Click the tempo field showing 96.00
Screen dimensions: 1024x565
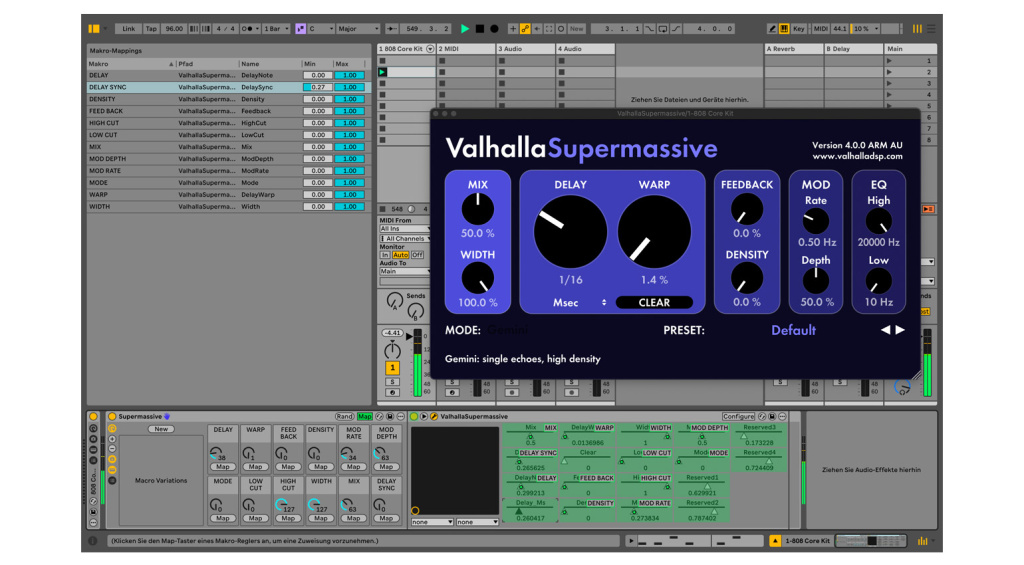[x=174, y=29]
